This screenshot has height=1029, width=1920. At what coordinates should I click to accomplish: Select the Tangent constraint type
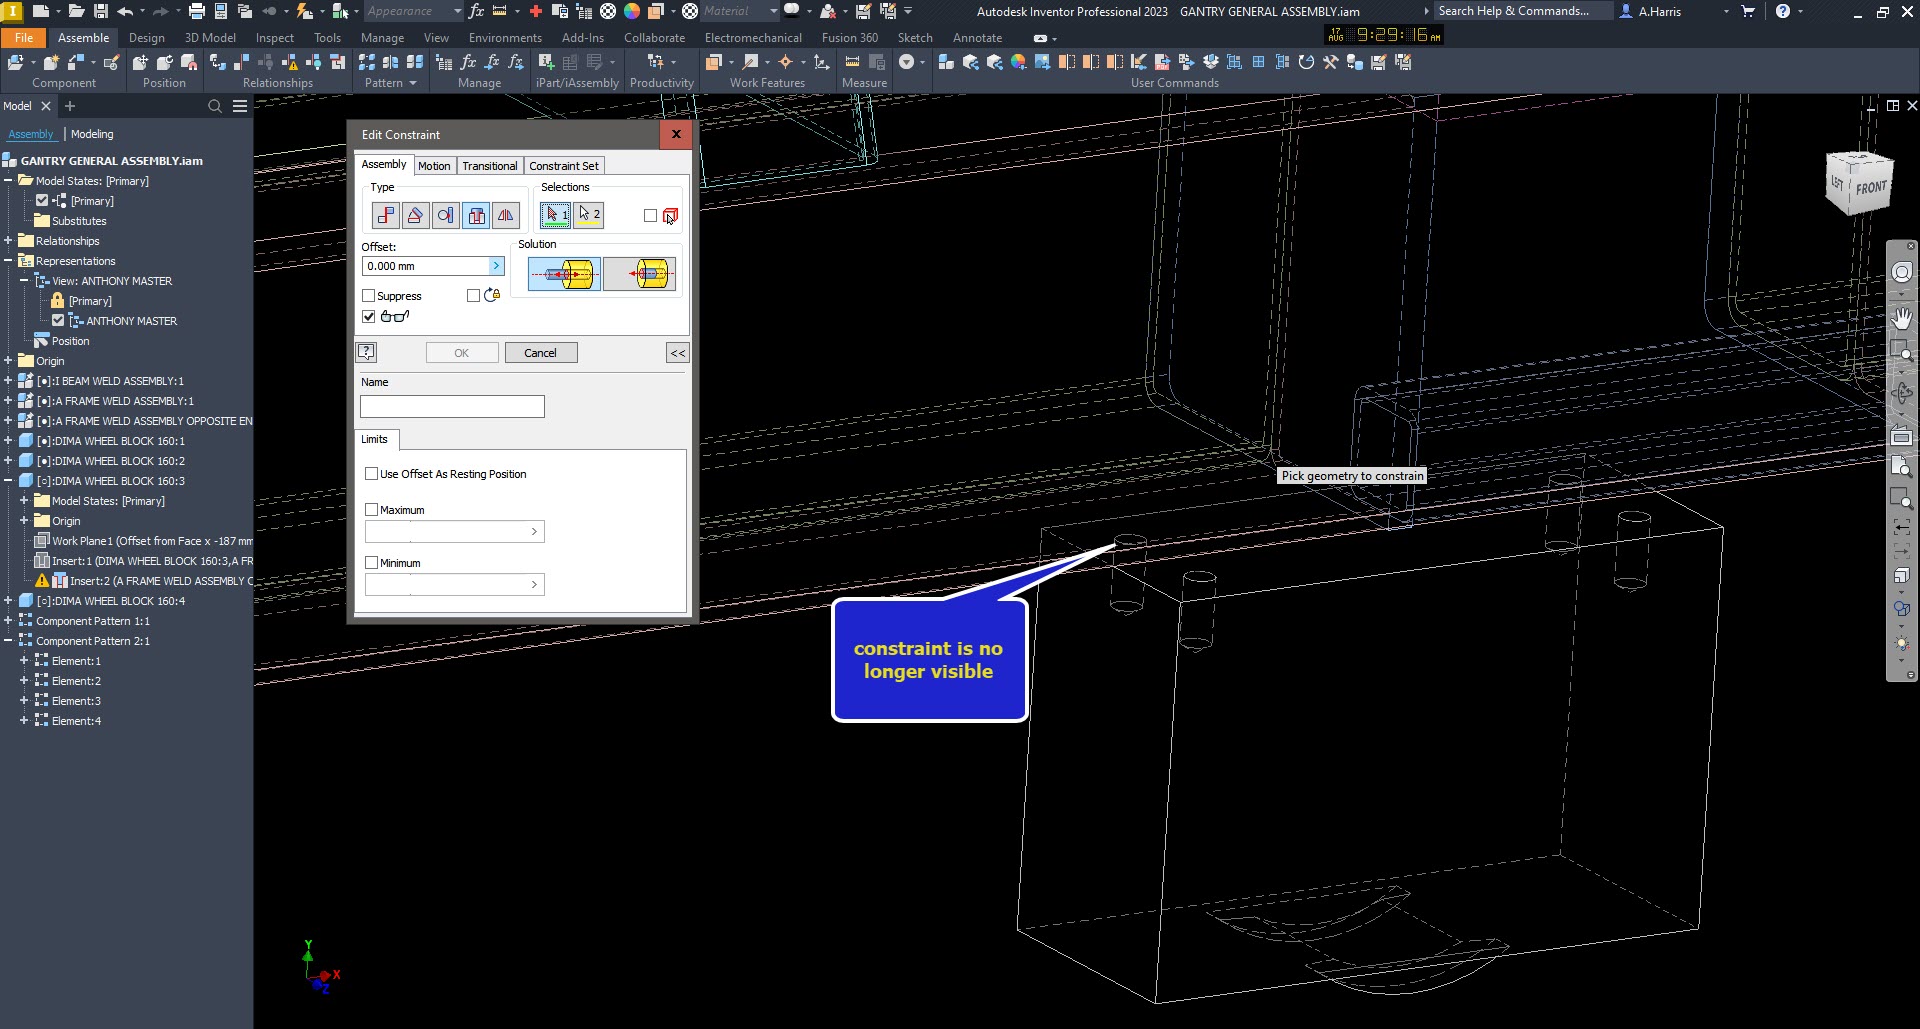click(x=446, y=215)
